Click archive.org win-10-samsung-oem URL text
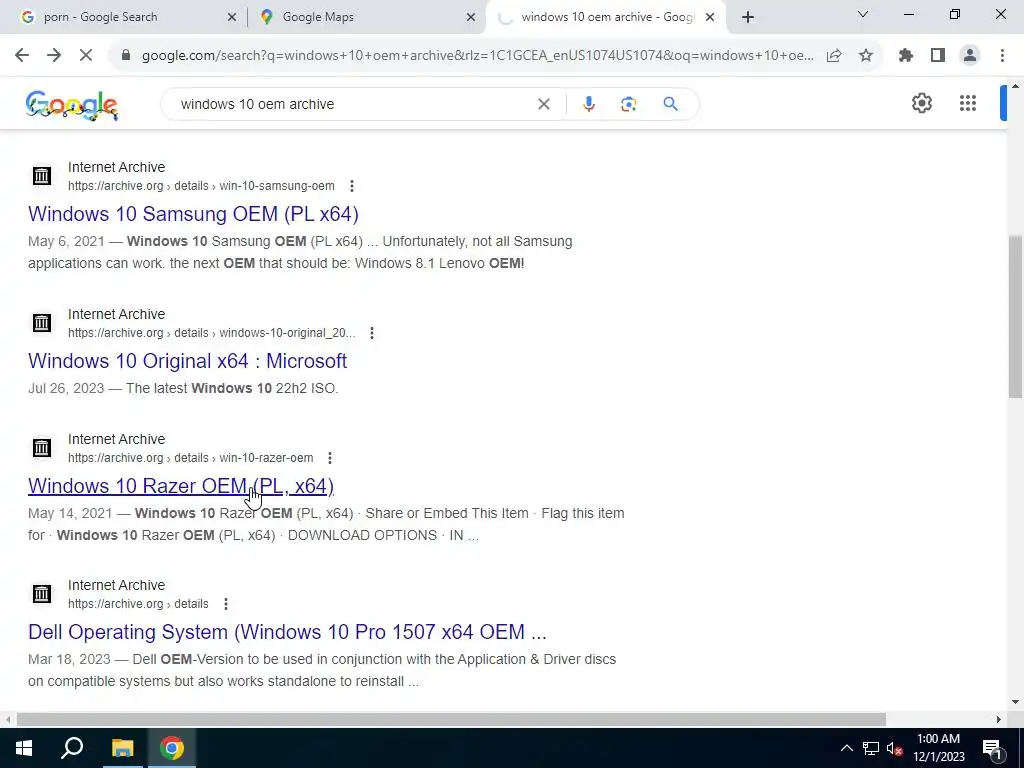This screenshot has height=768, width=1024. click(201, 186)
